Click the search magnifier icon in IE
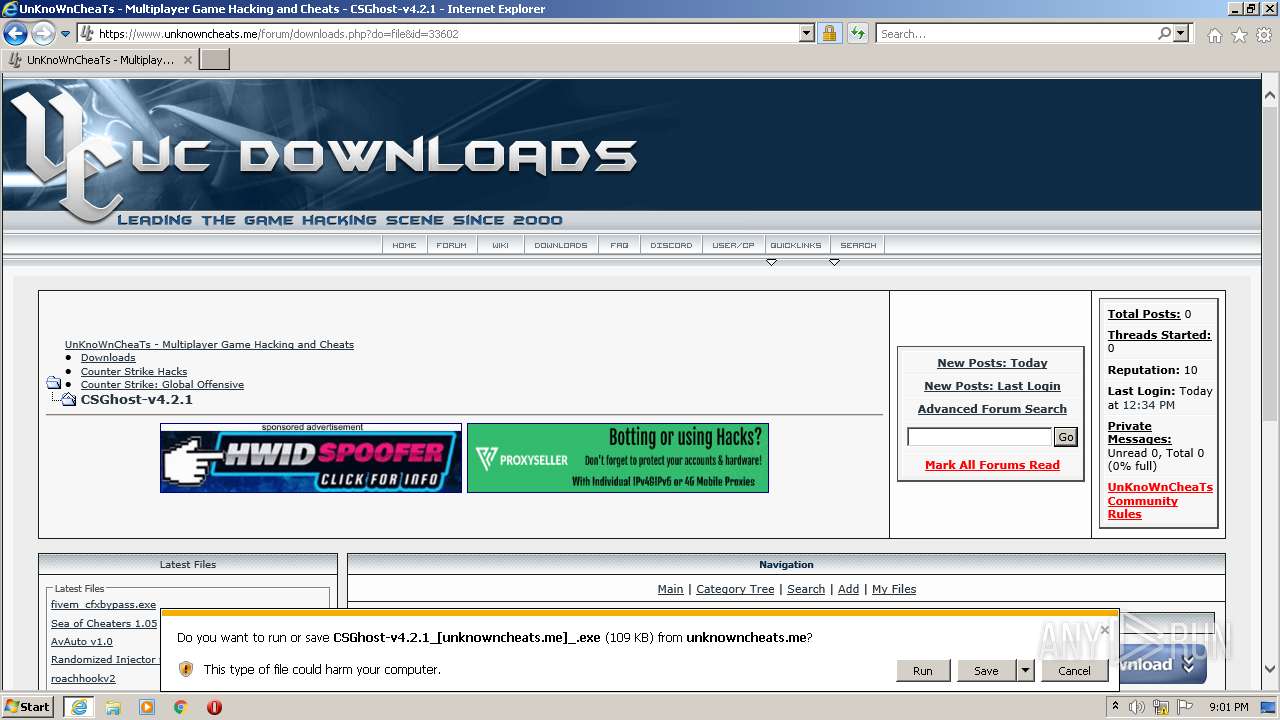The image size is (1280, 720). [1164, 33]
